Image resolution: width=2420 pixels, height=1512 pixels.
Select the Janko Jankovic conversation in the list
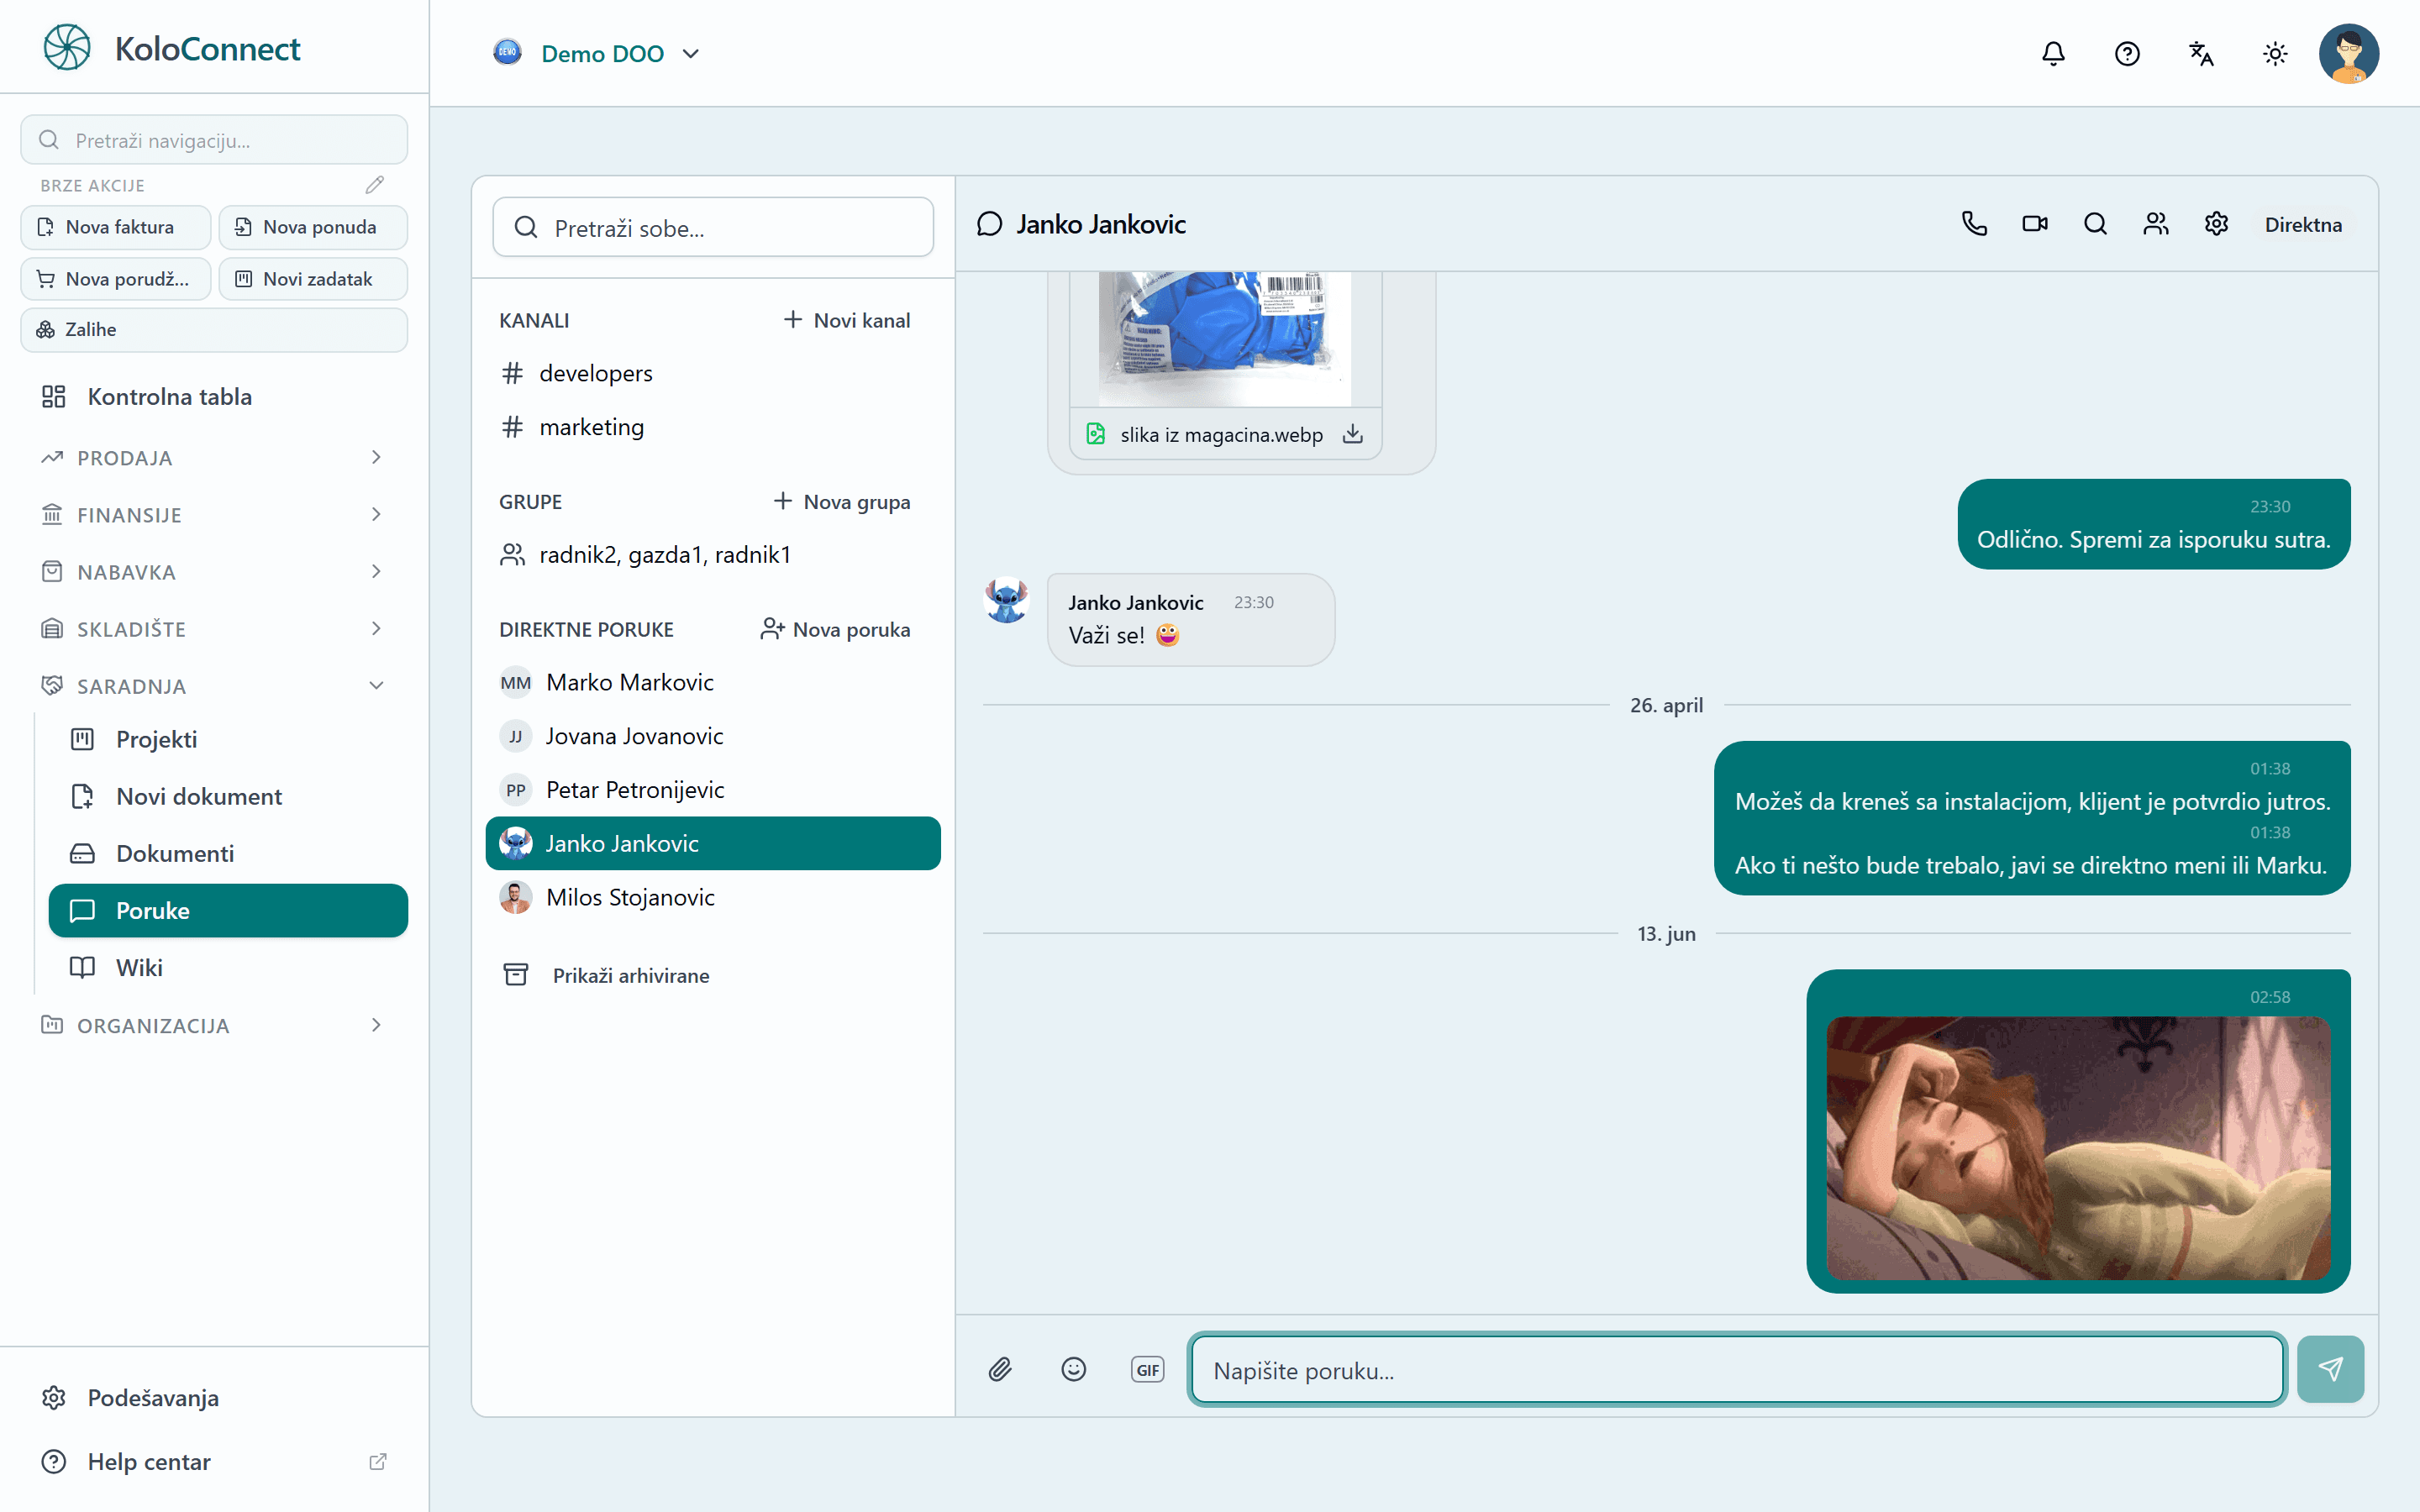click(712, 844)
